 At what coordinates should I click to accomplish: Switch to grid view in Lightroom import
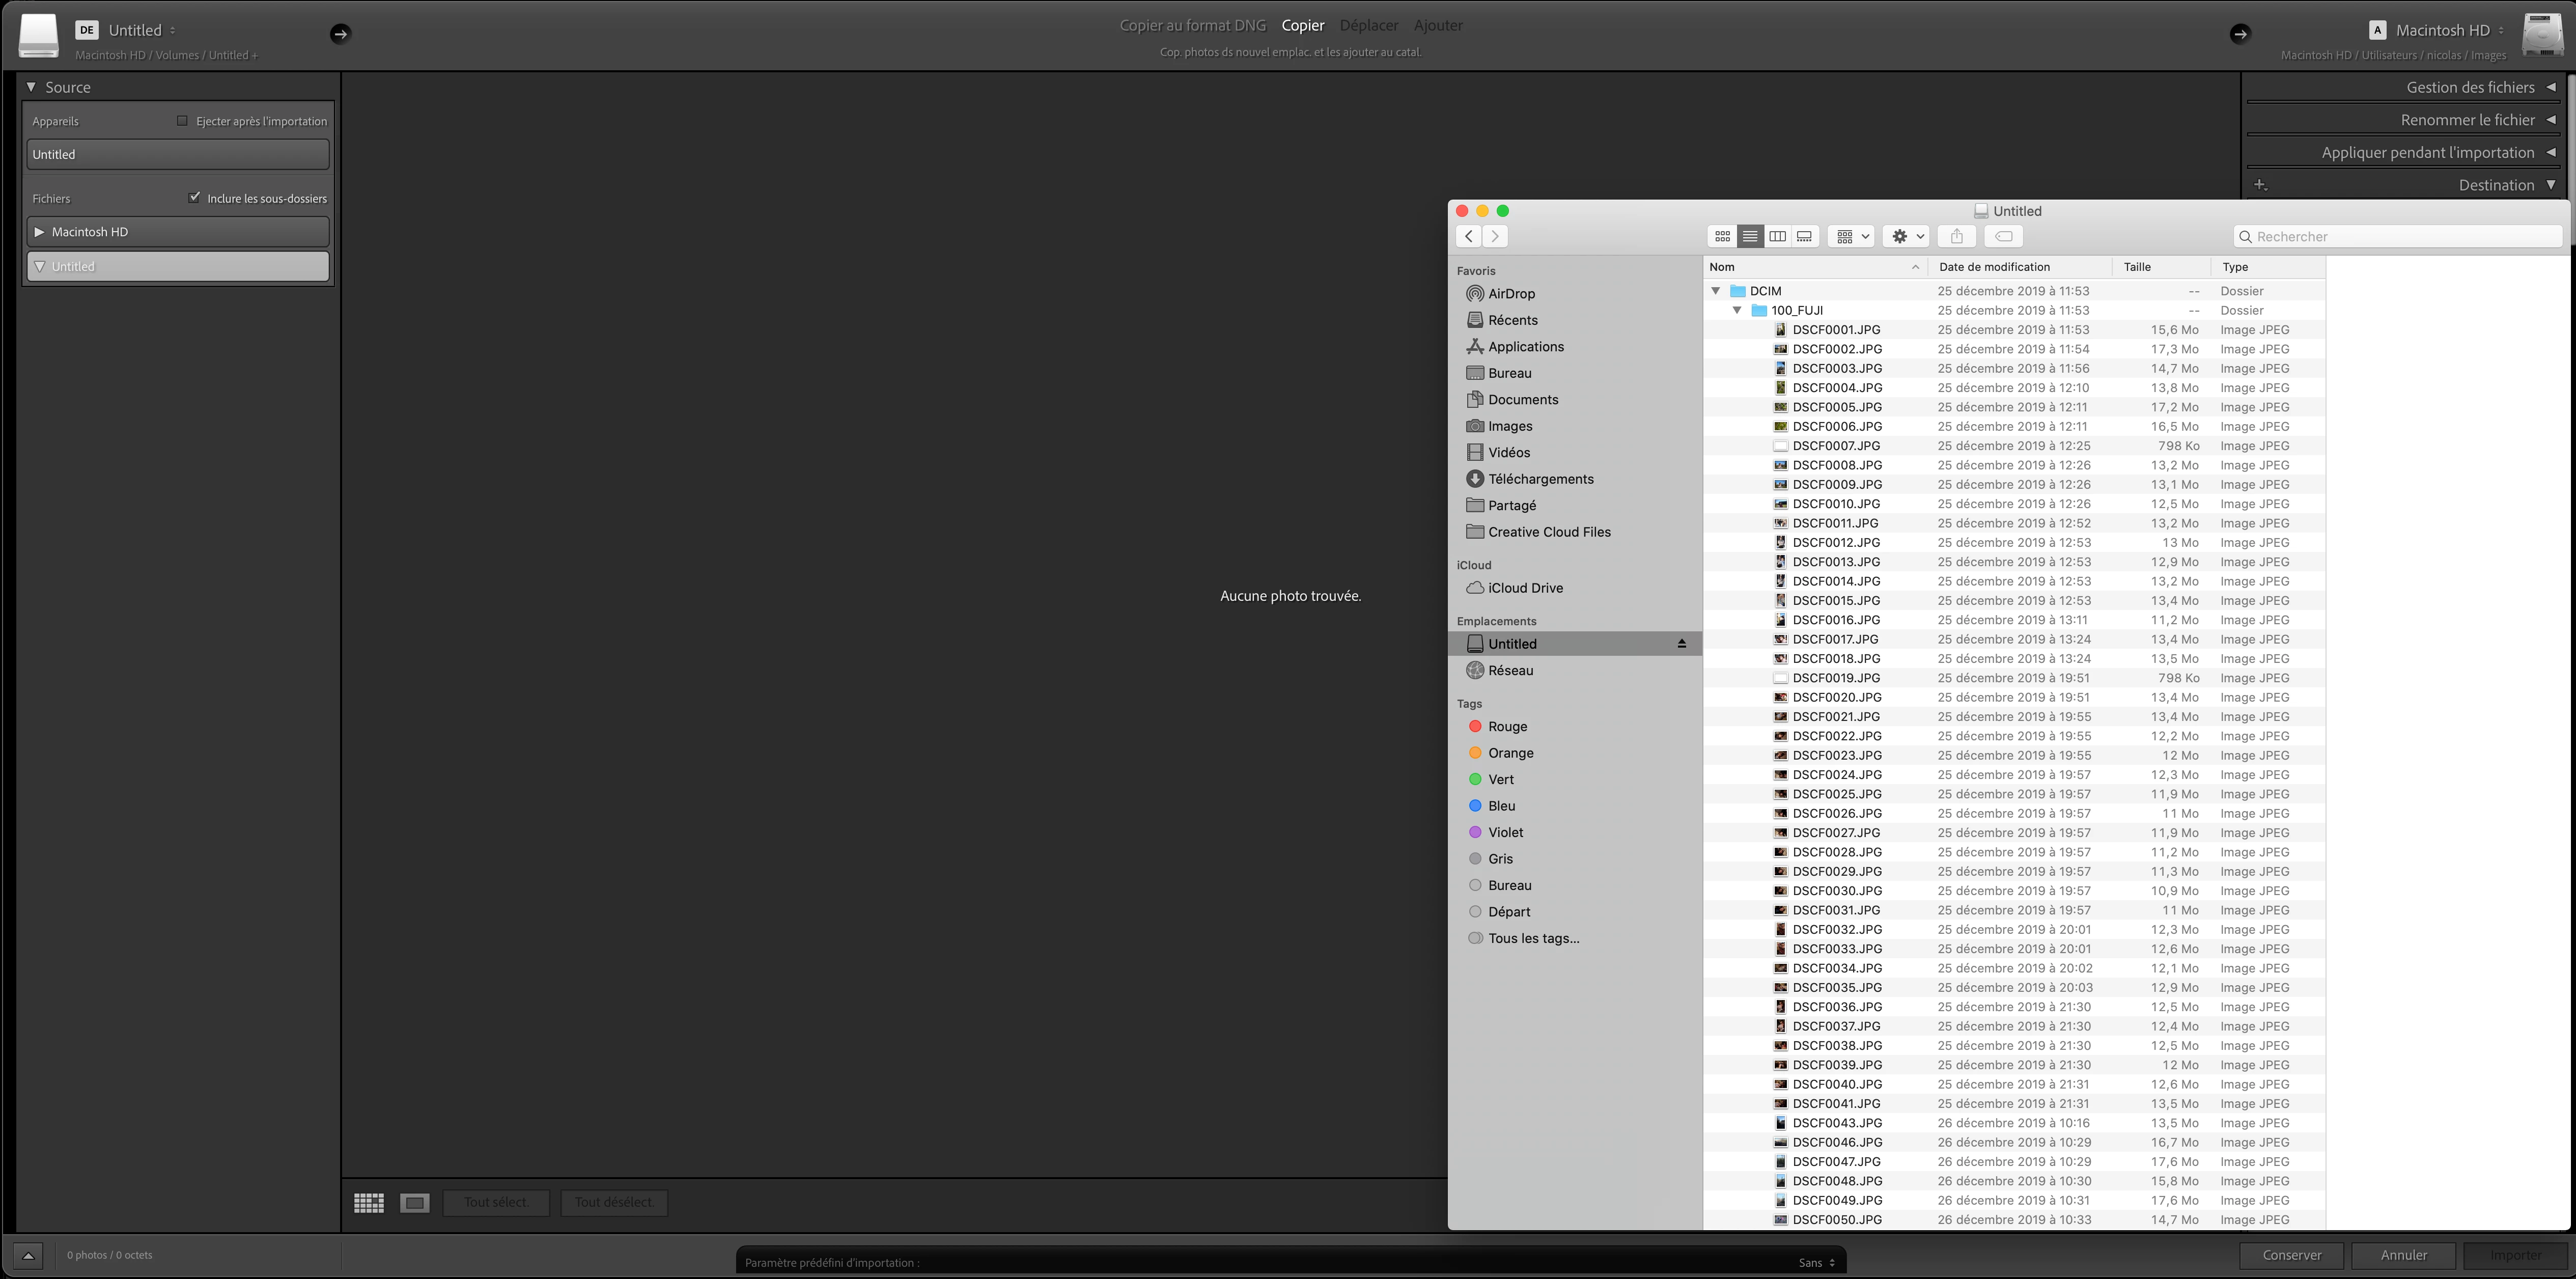(x=369, y=1203)
